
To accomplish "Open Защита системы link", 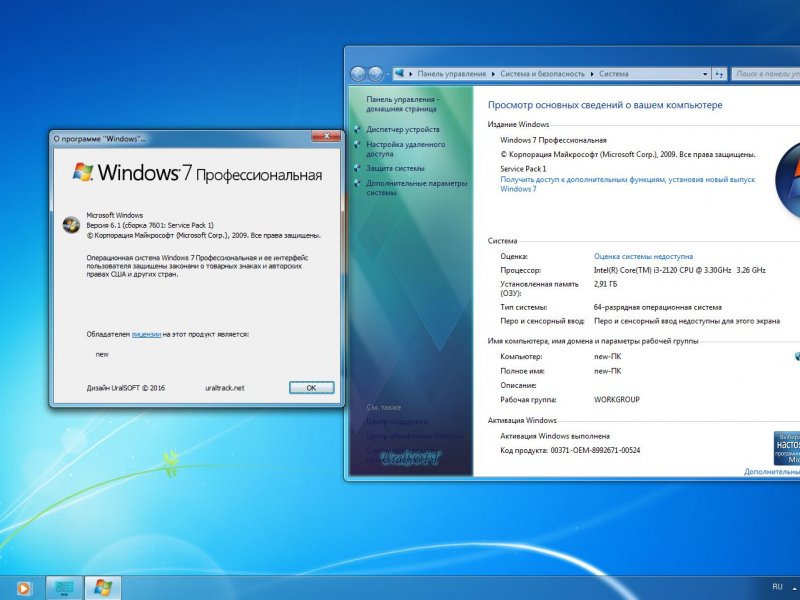I will [395, 168].
